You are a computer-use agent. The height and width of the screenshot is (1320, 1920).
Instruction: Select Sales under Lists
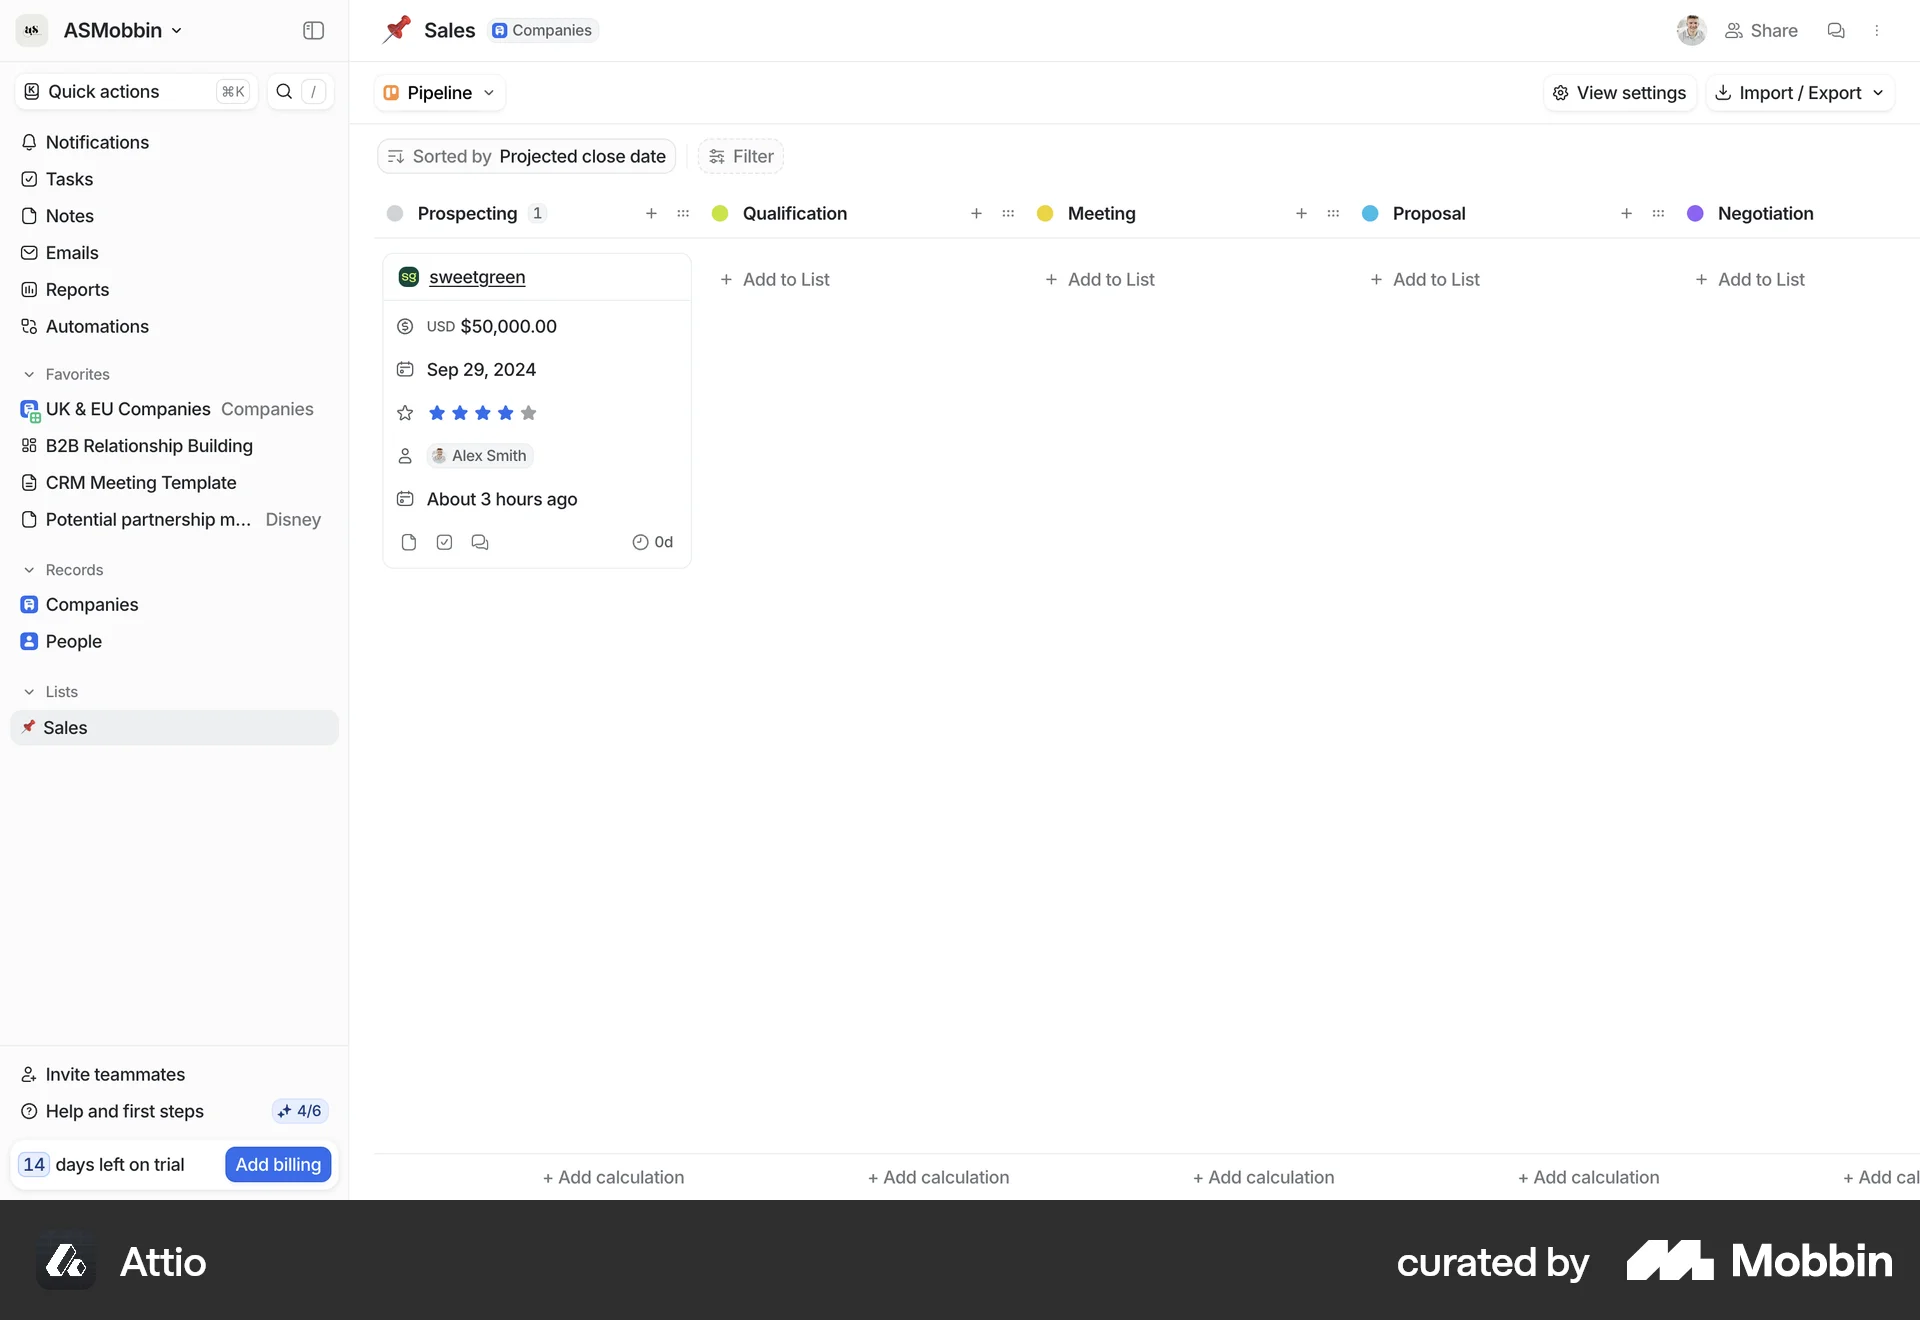67,727
